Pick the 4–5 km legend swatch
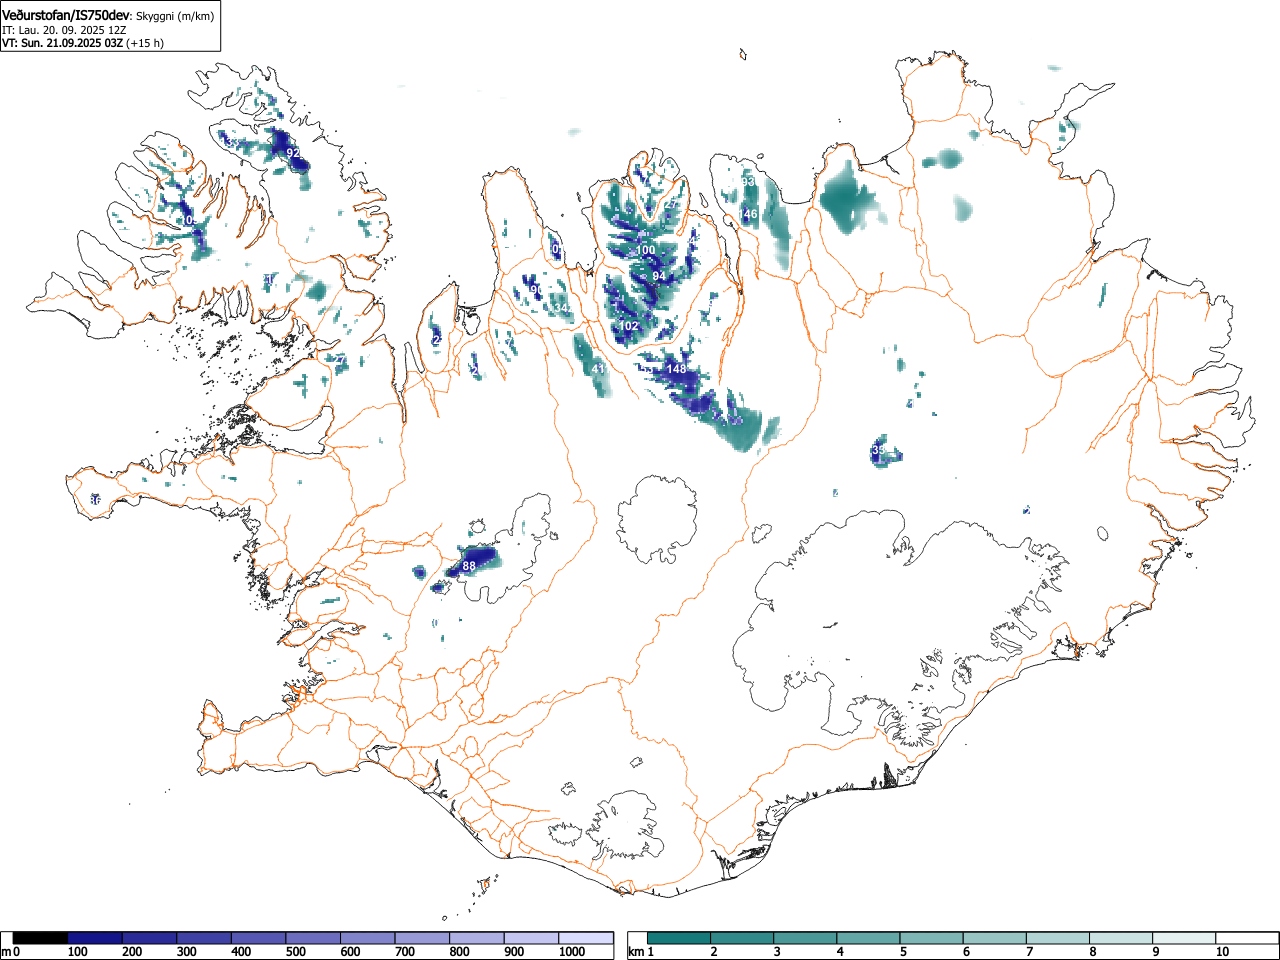1280x960 pixels. pyautogui.click(x=869, y=938)
